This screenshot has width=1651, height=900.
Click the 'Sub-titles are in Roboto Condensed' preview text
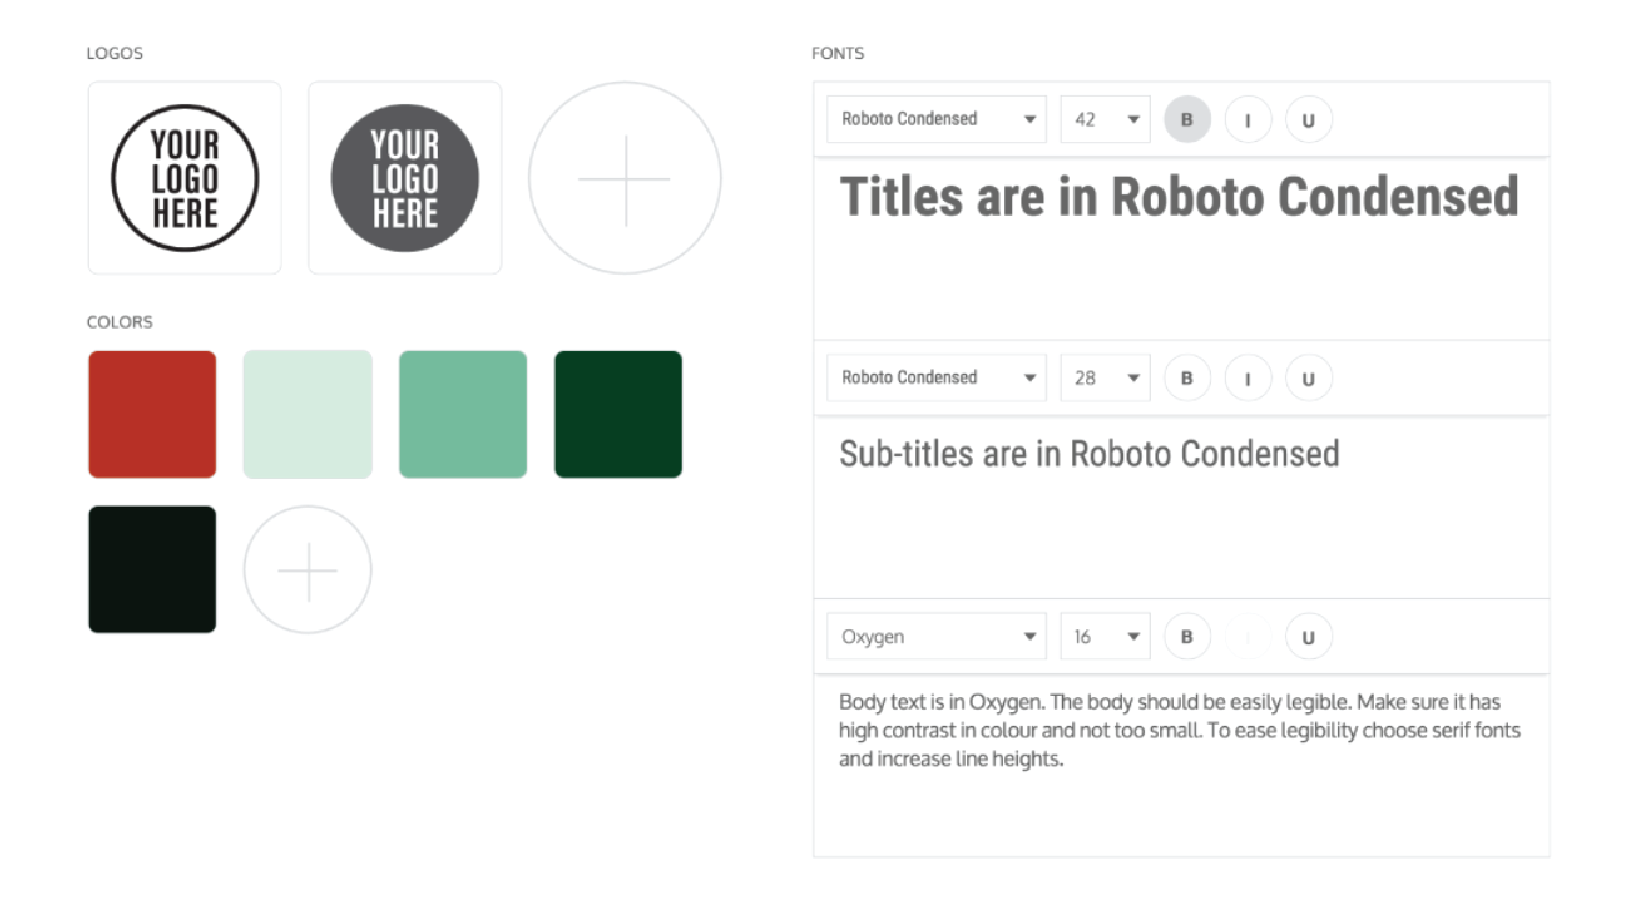point(1089,454)
